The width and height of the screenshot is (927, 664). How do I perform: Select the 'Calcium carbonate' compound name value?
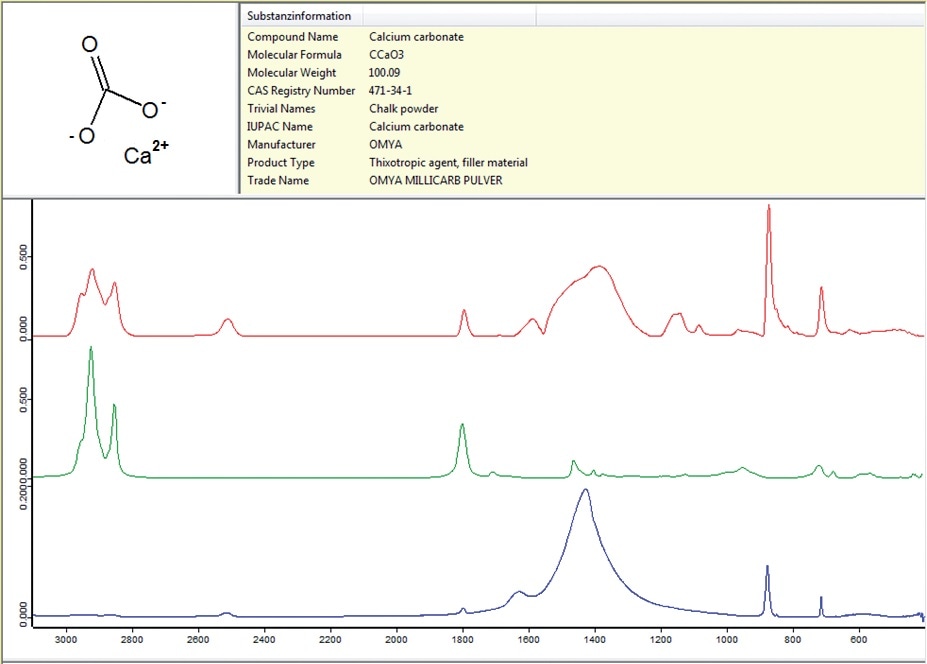pos(416,37)
